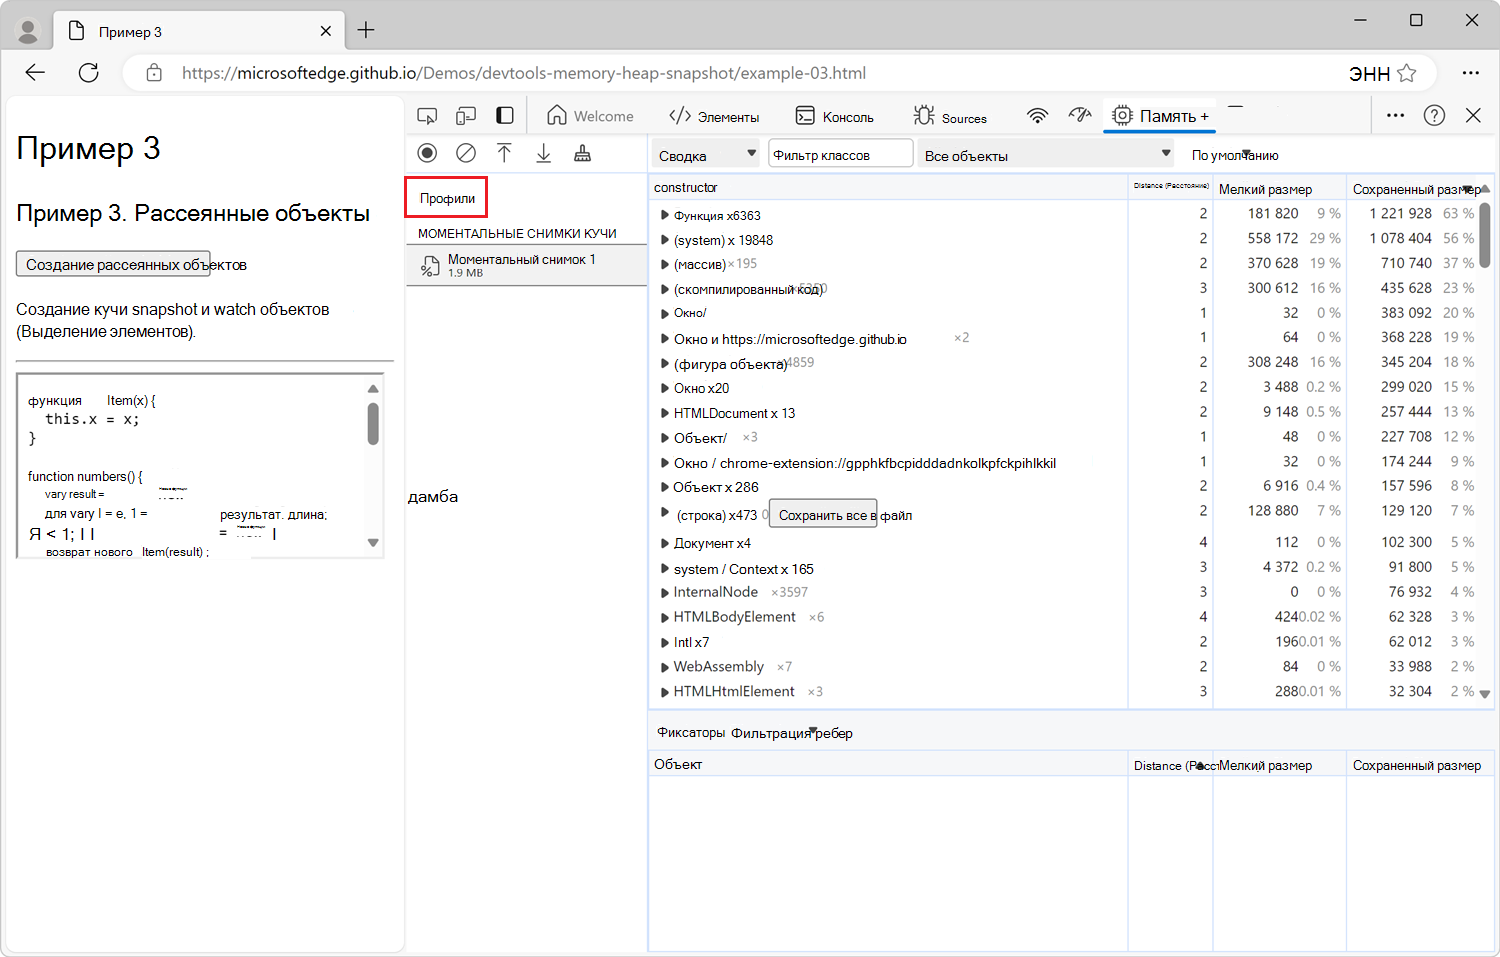The image size is (1500, 957).
Task: Select Моментальный снимок 1 snapshot
Action: point(527,265)
